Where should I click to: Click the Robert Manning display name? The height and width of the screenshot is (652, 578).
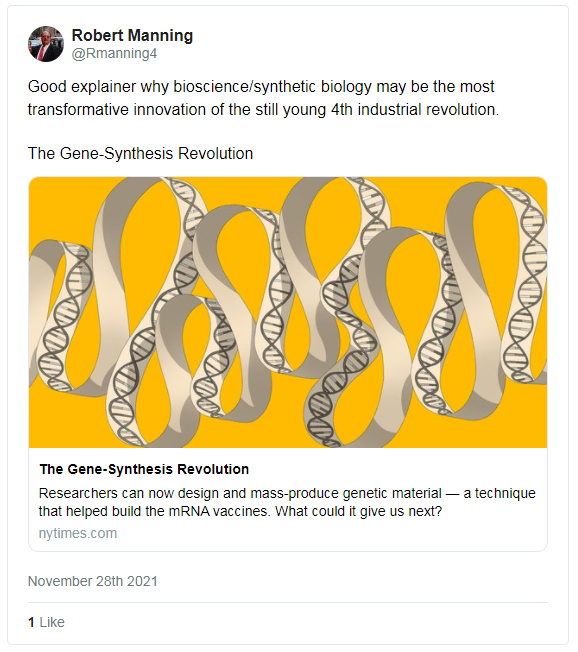pos(132,35)
